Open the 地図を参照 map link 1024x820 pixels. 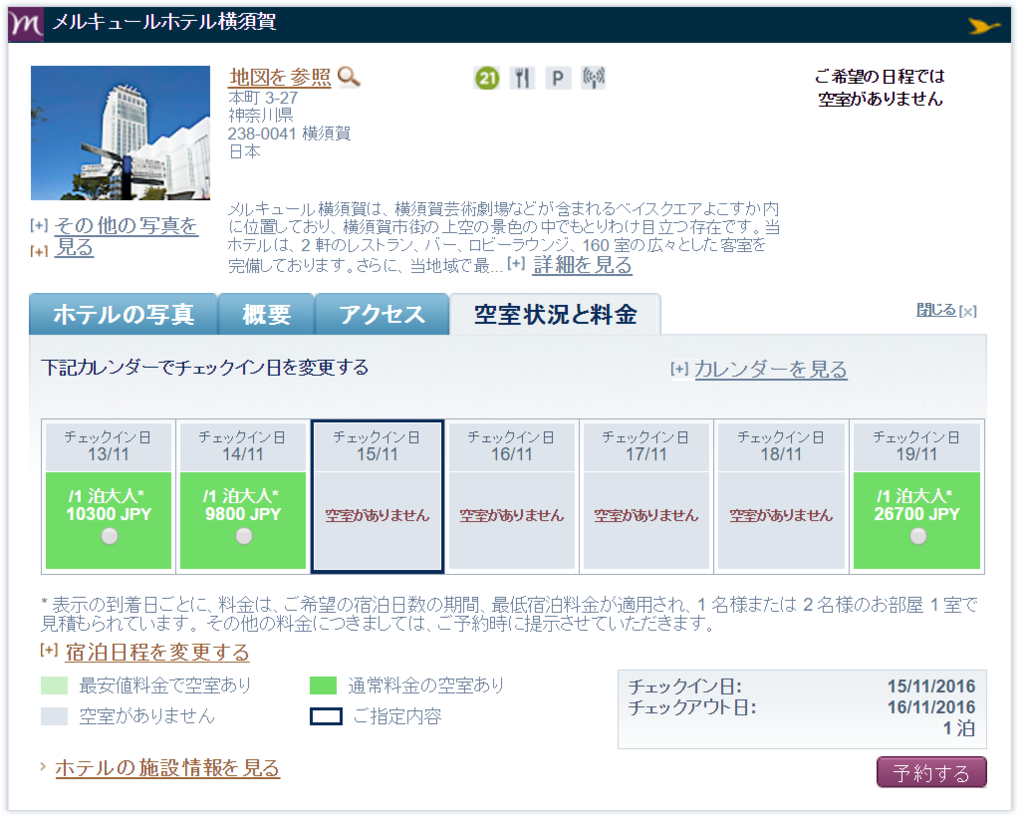[280, 77]
